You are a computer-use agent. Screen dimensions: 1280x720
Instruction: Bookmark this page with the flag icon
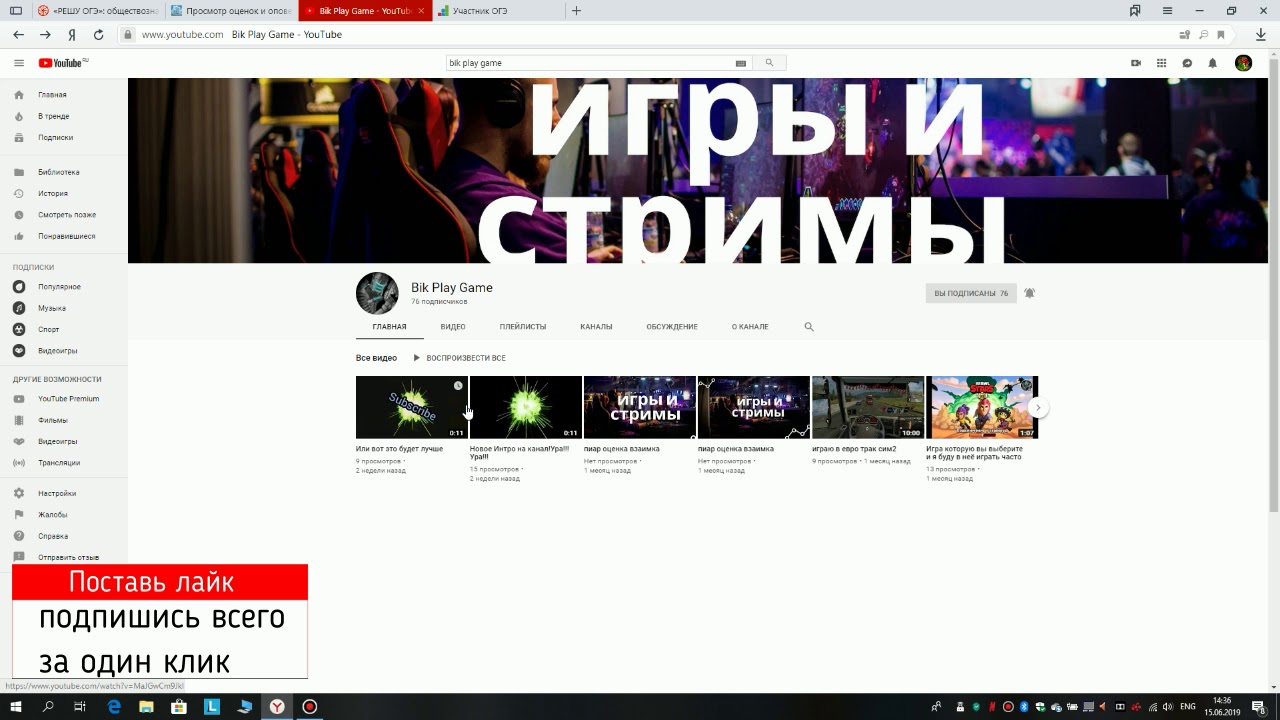pos(1221,34)
